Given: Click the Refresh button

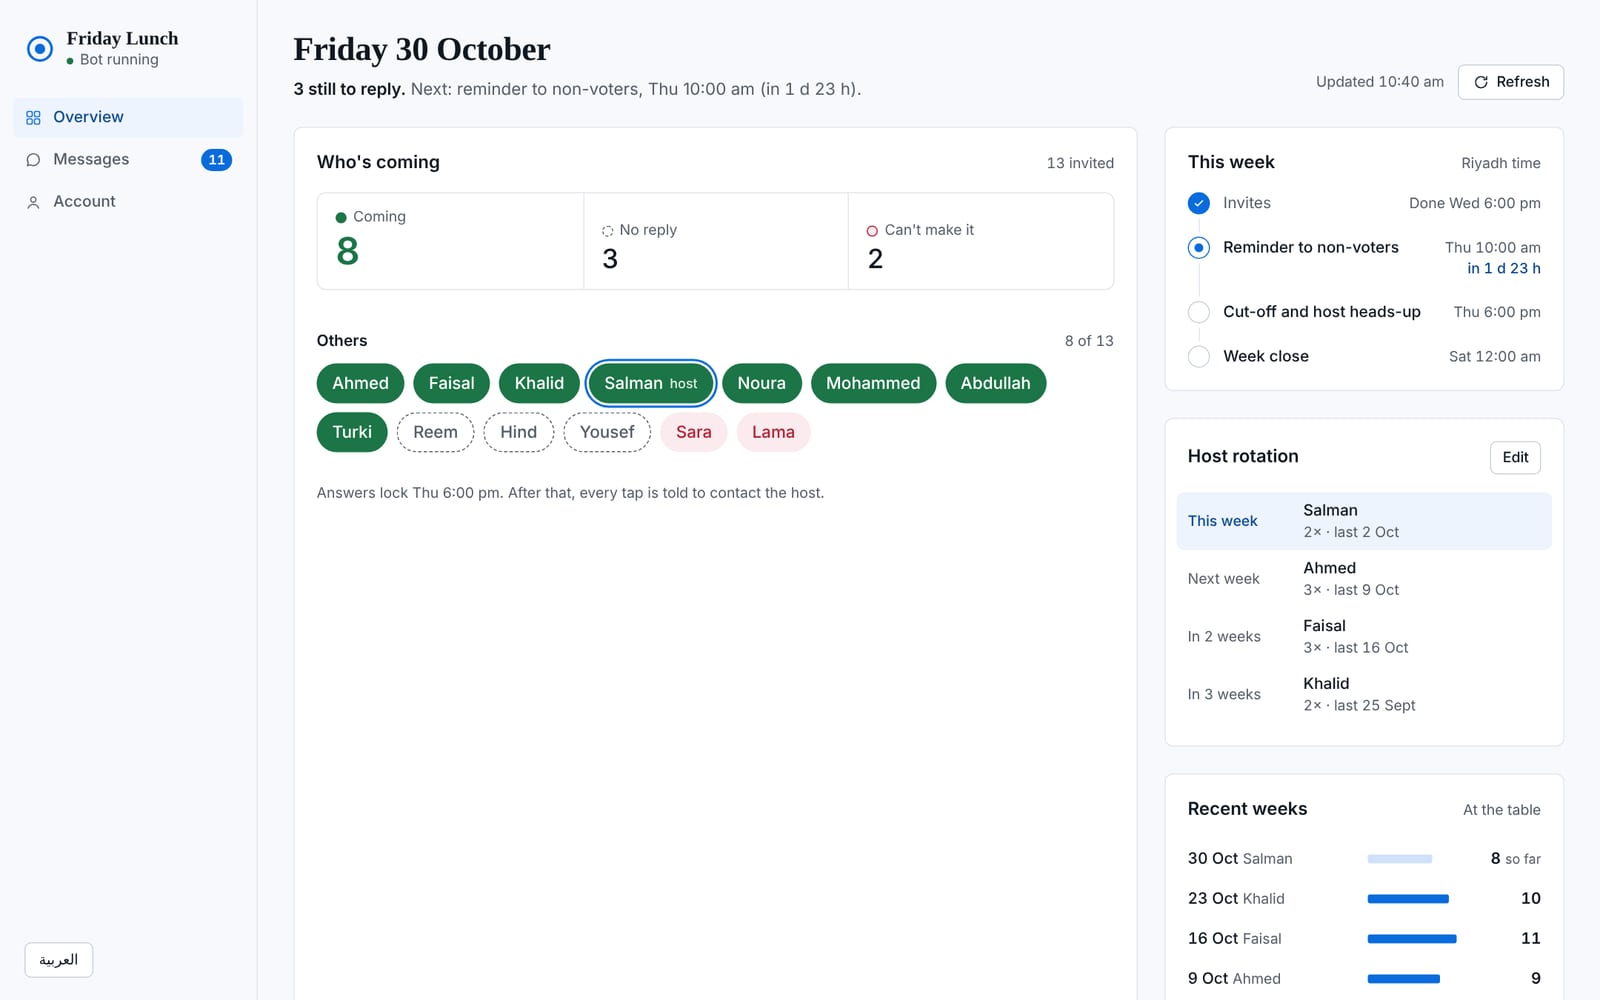Looking at the screenshot, I should pos(1510,82).
